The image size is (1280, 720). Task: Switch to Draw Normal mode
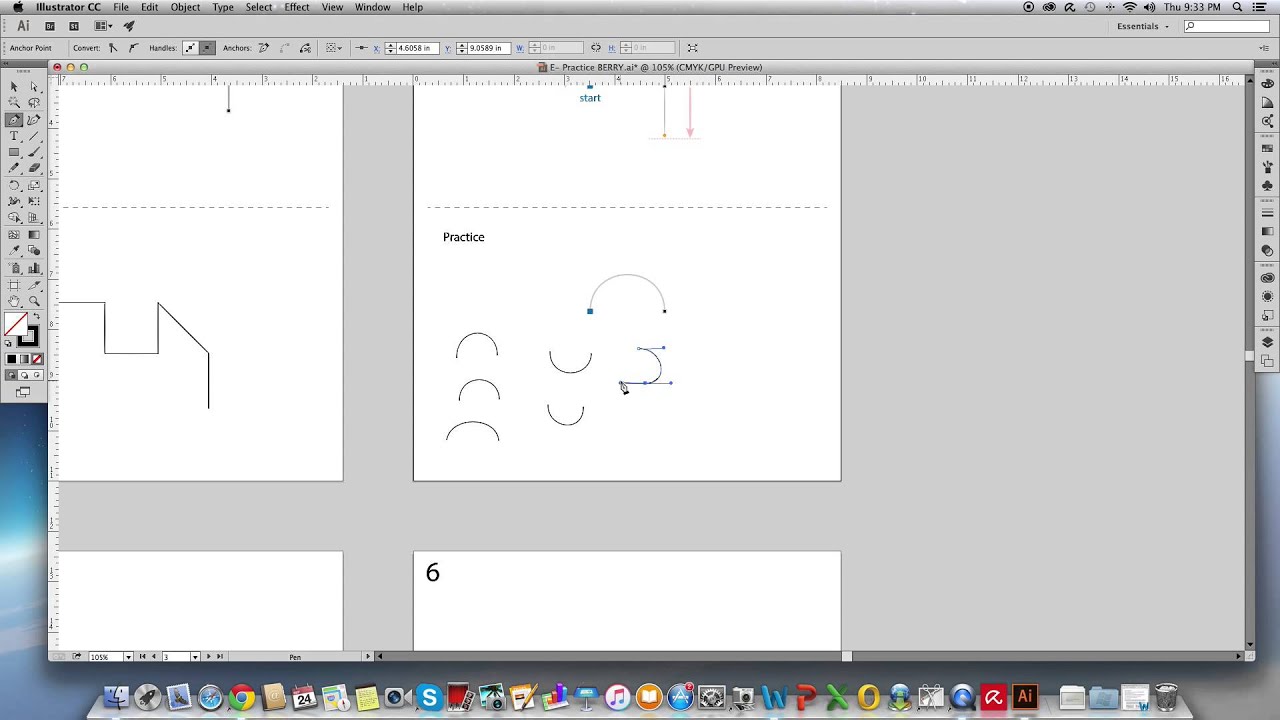click(11, 375)
